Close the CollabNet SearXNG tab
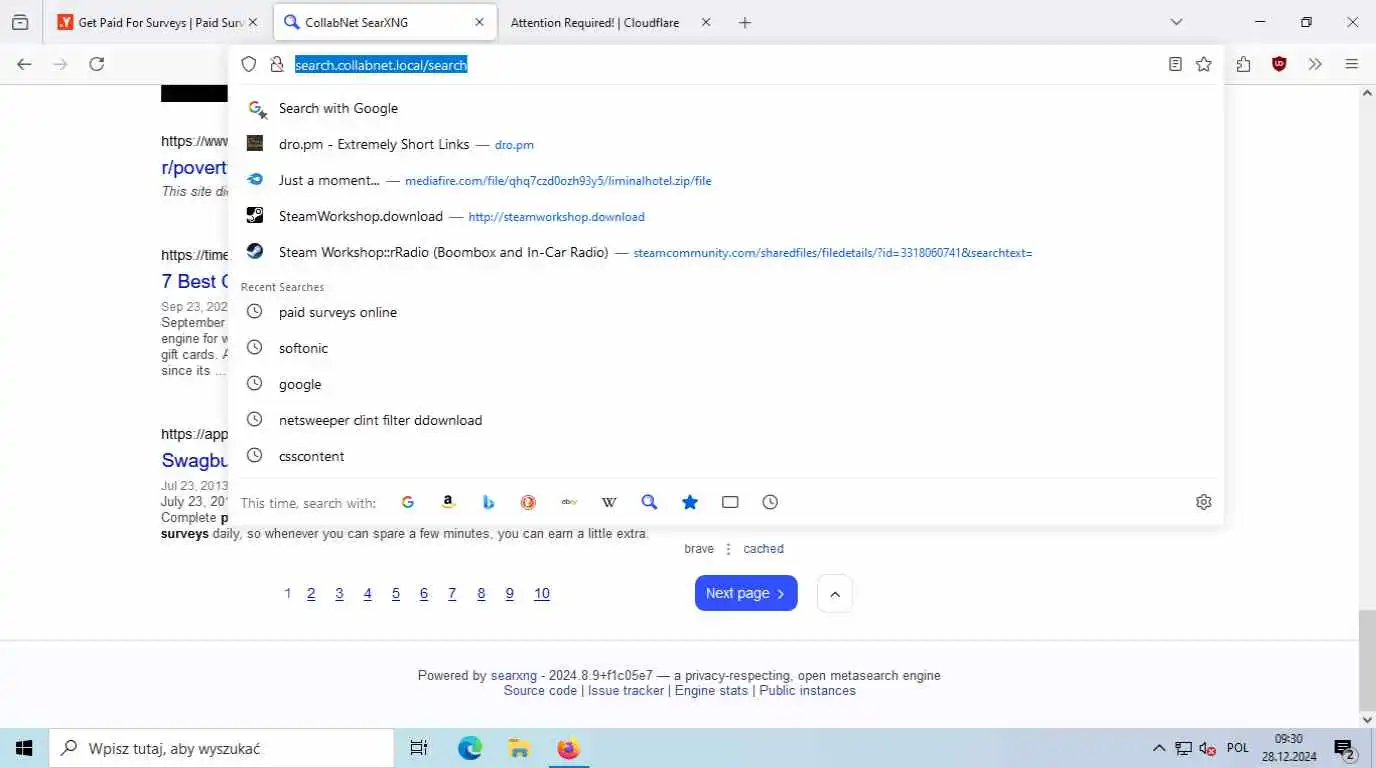 (x=479, y=22)
